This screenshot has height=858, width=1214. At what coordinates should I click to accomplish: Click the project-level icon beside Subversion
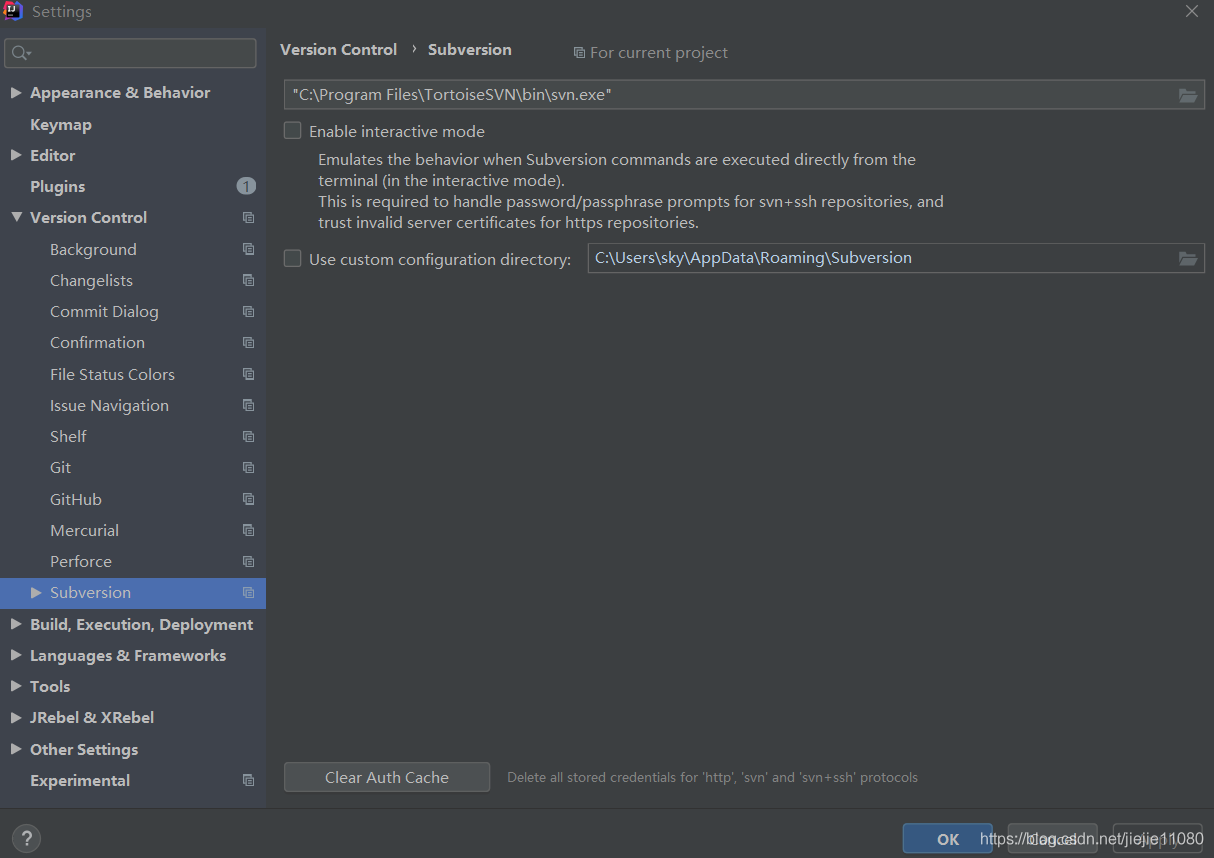248,593
